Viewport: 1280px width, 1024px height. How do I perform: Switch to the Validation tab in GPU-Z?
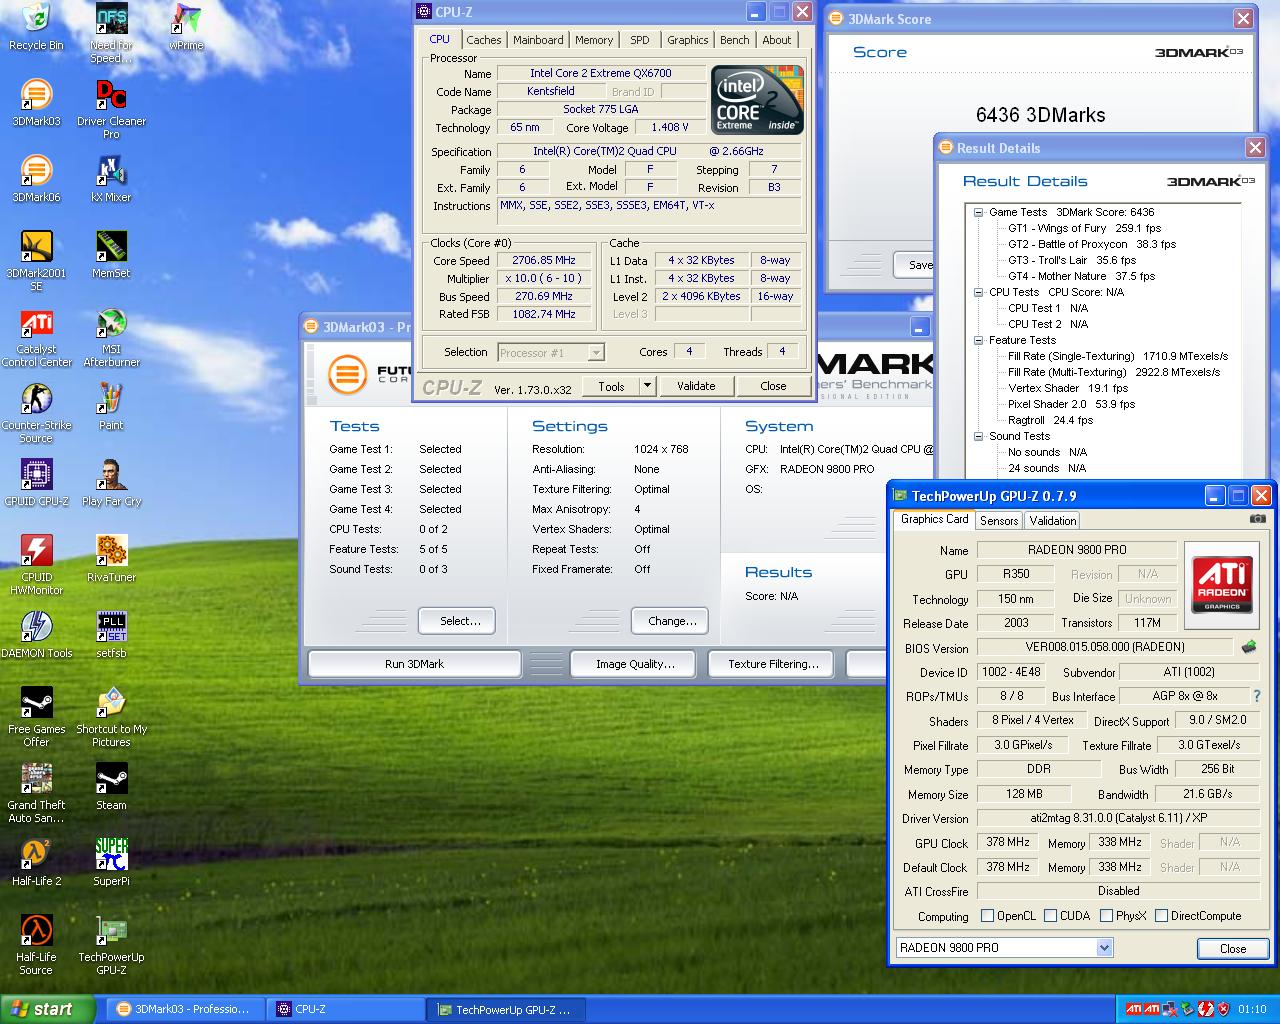(x=1053, y=520)
